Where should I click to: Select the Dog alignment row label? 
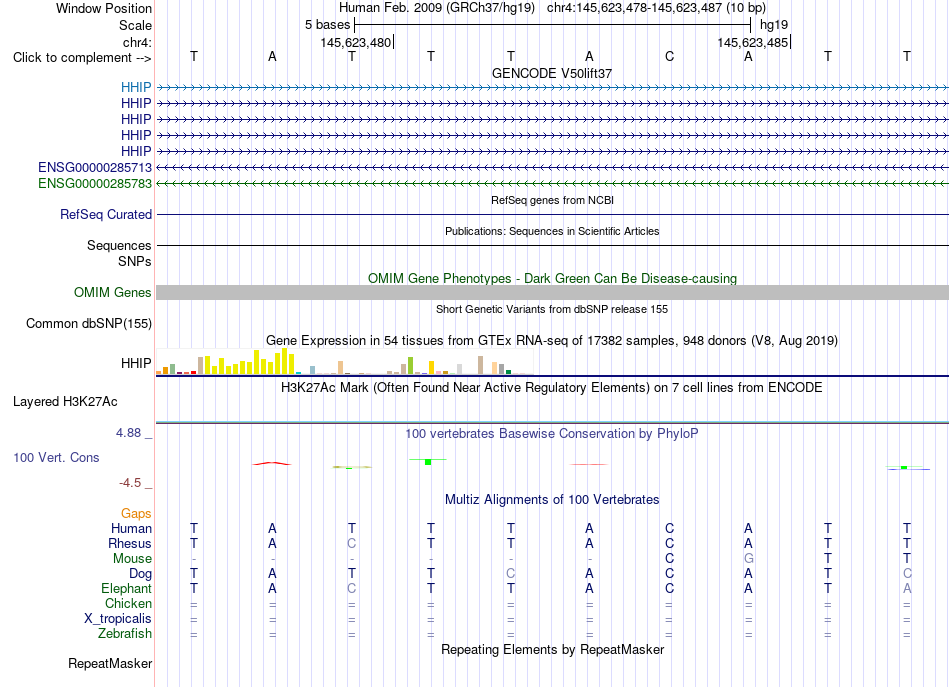pos(140,574)
